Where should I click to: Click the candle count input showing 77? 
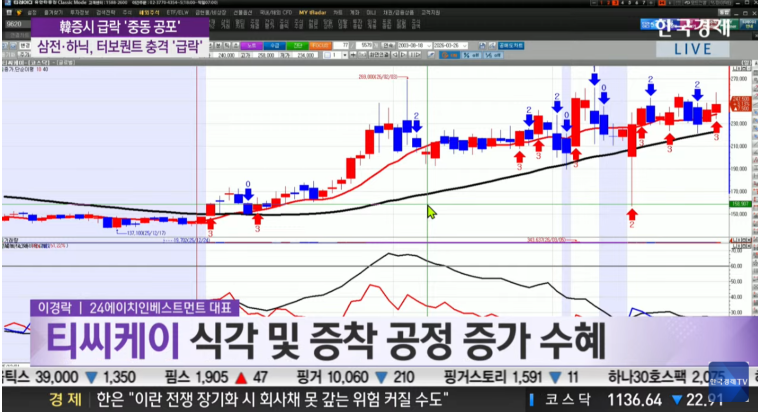(346, 45)
